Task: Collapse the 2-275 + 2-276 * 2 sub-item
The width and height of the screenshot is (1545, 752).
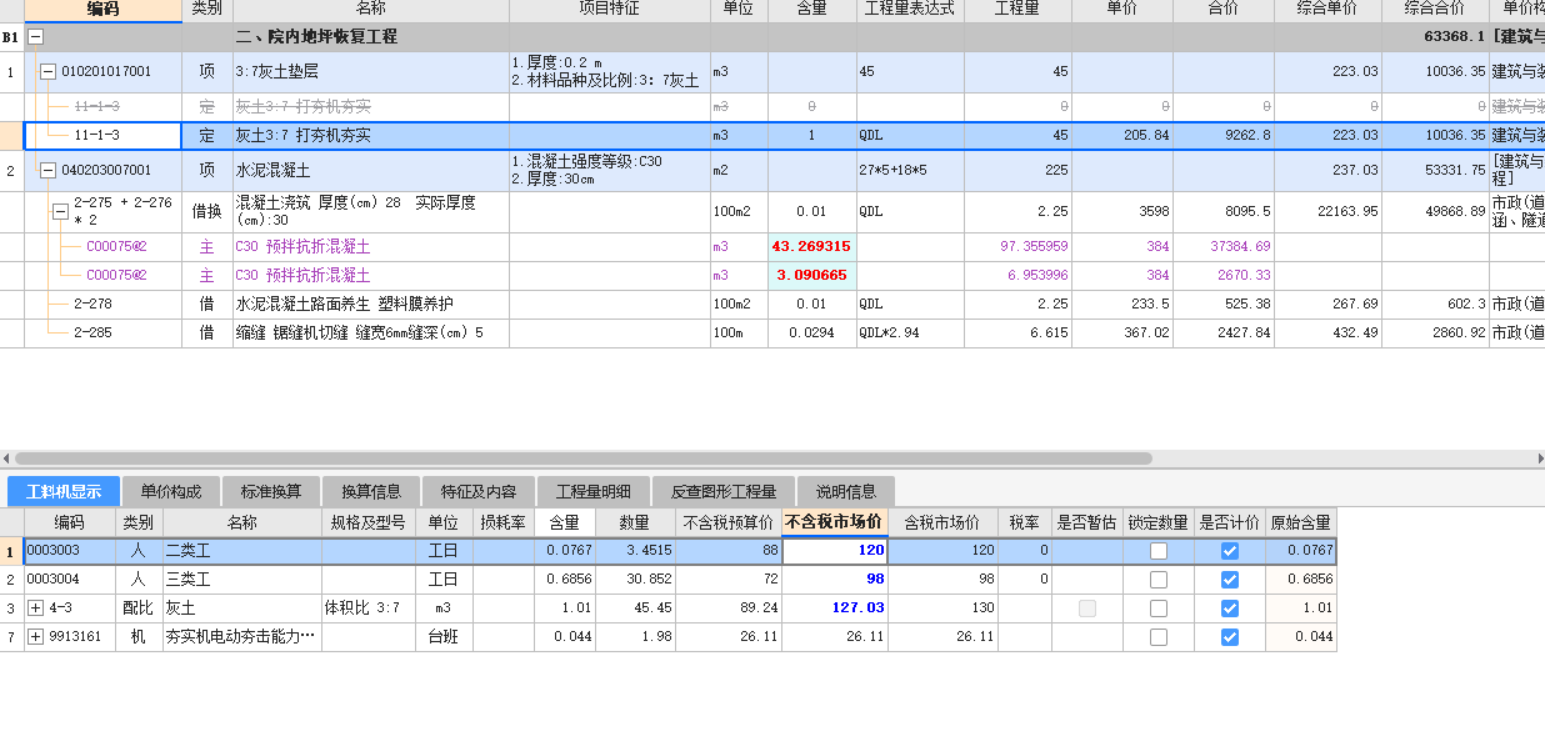Action: 61,212
